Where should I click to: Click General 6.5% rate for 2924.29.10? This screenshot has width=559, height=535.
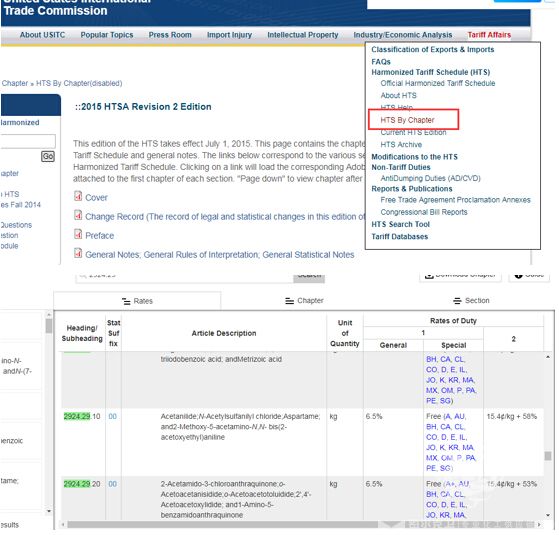374,417
